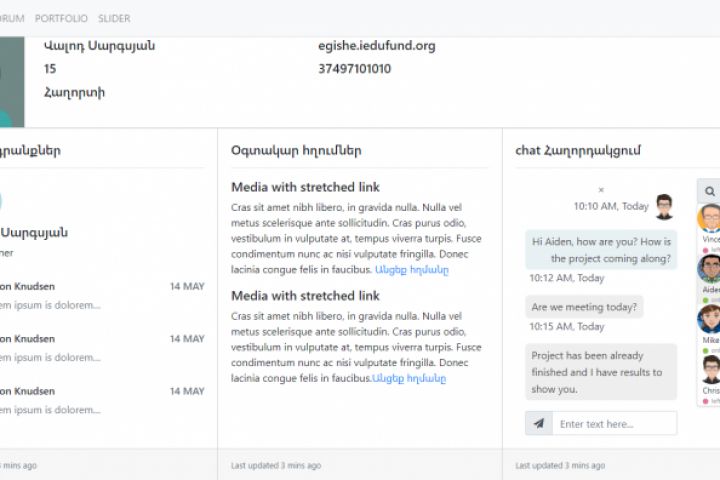Click the 'Are we meeting today?' message bubble
This screenshot has height=480, width=720.
click(584, 307)
